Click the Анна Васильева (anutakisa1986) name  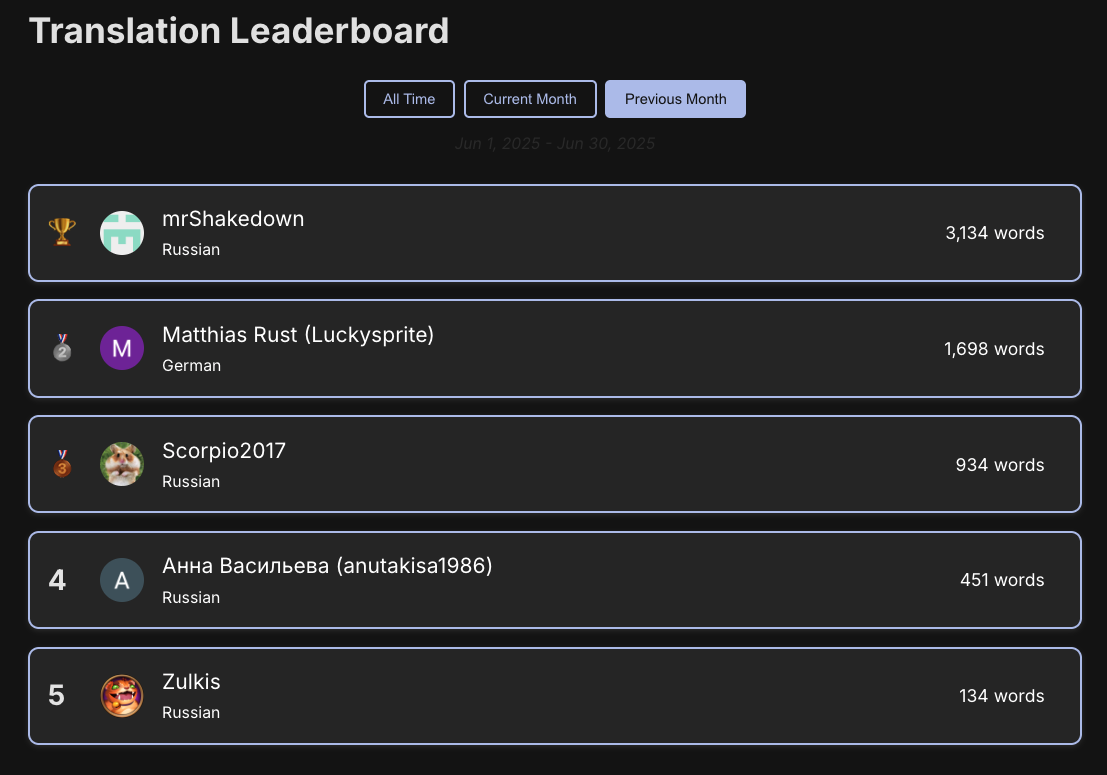coord(327,566)
